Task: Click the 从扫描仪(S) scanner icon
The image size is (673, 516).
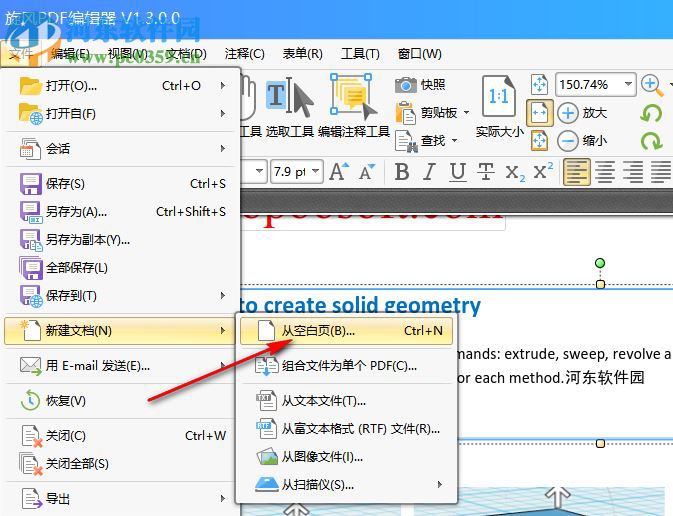Action: click(x=267, y=485)
